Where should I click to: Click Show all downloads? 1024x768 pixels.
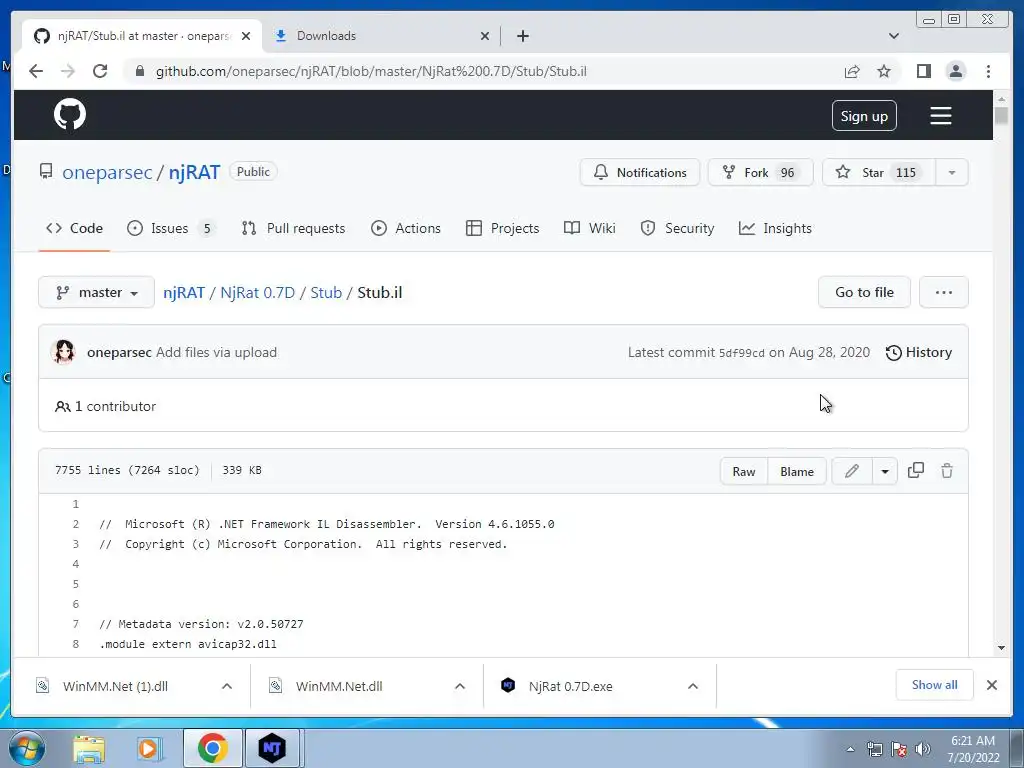pos(935,684)
